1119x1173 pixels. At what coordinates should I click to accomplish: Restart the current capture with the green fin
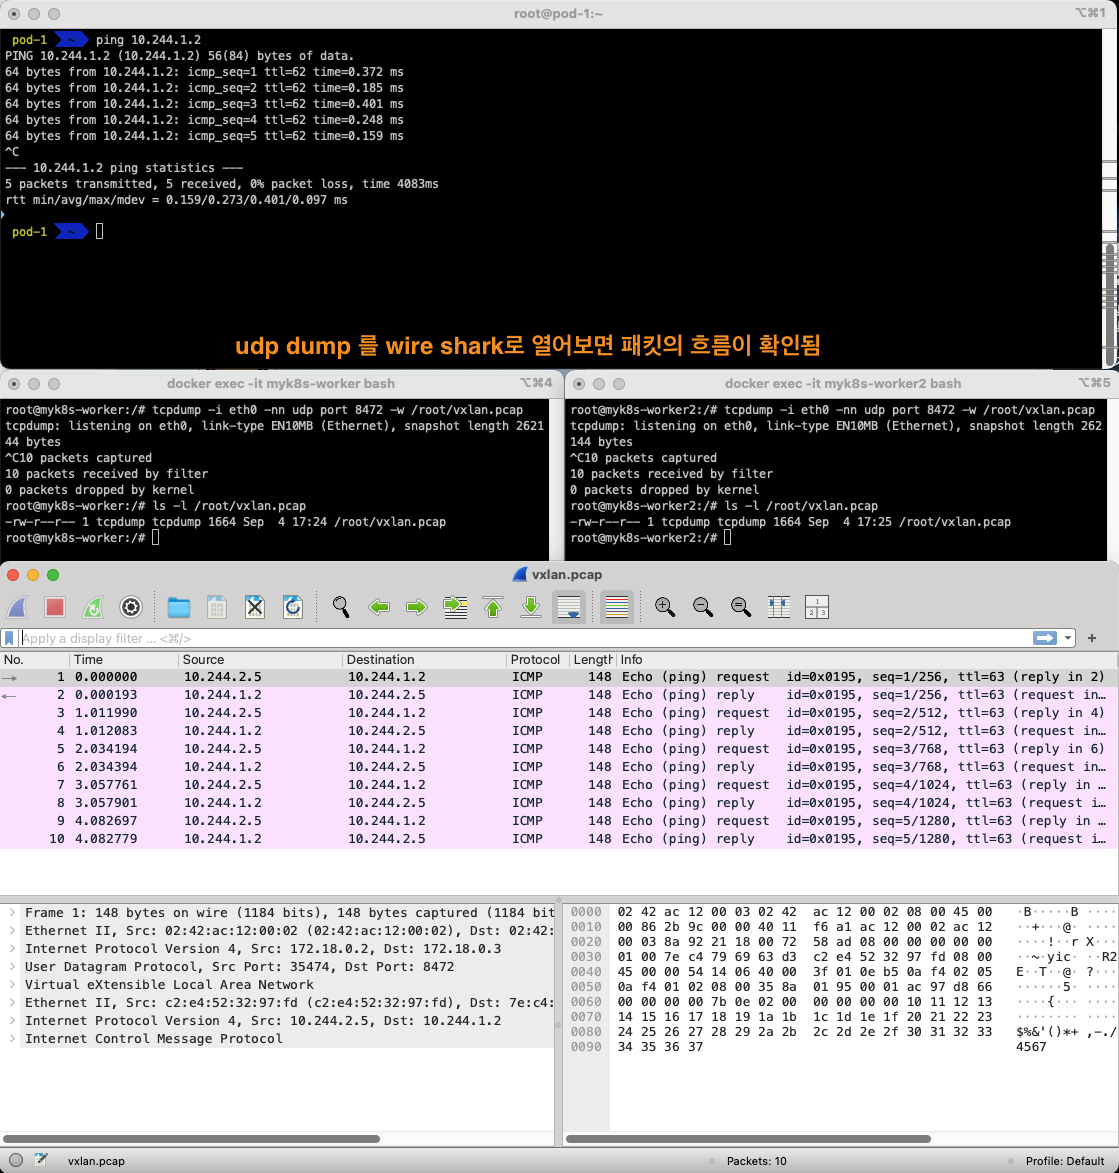pos(93,607)
